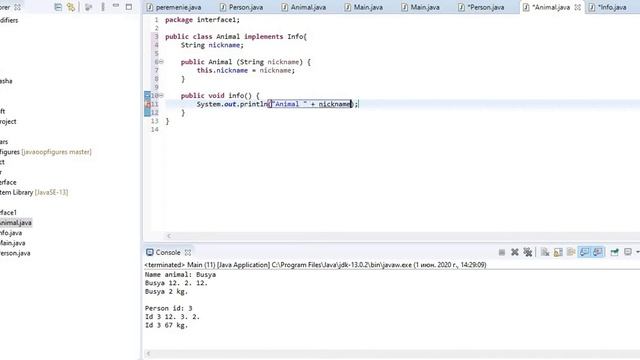
Task: Click the 'Name animal: Busya' console output
Action: tap(180, 274)
